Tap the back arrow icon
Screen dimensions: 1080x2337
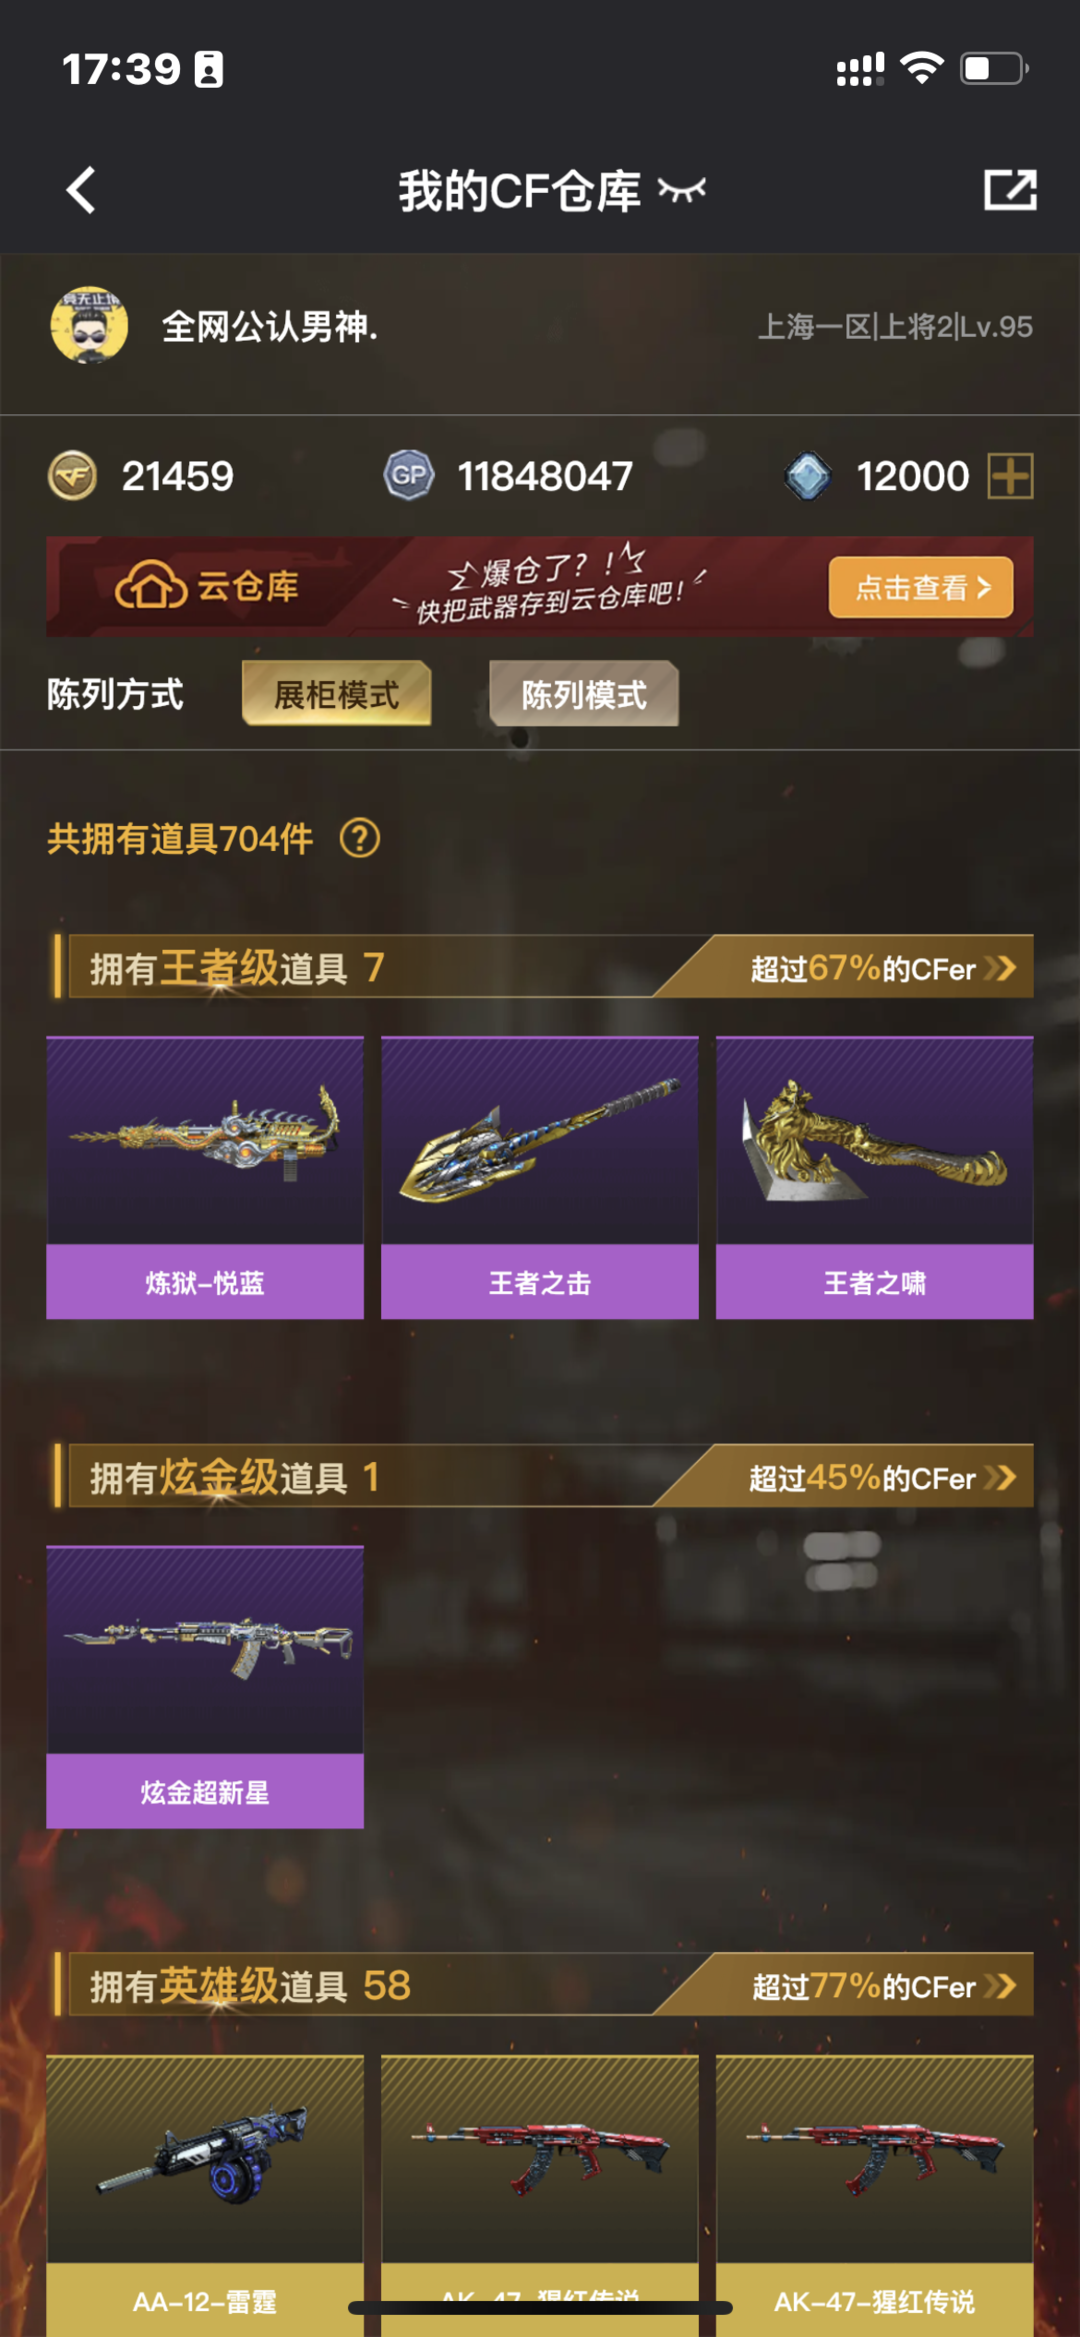click(x=81, y=190)
